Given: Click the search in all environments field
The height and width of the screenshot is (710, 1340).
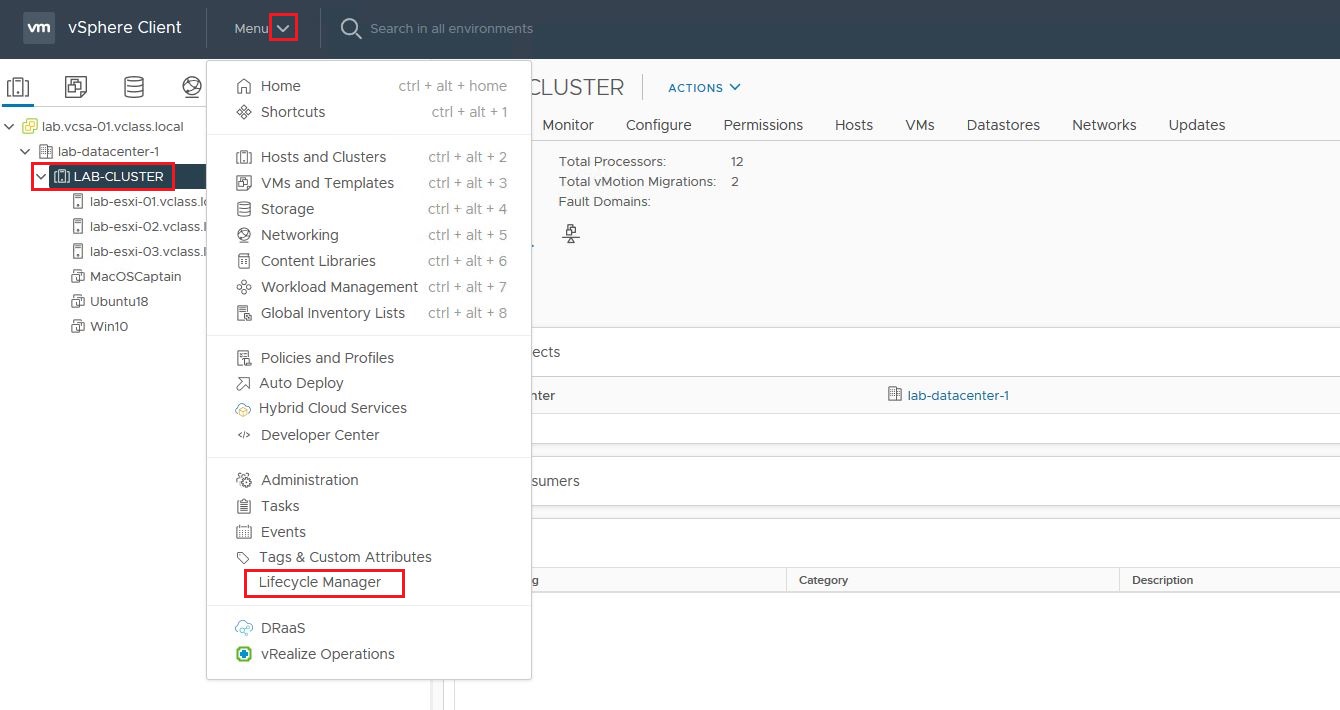Looking at the screenshot, I should tap(451, 28).
